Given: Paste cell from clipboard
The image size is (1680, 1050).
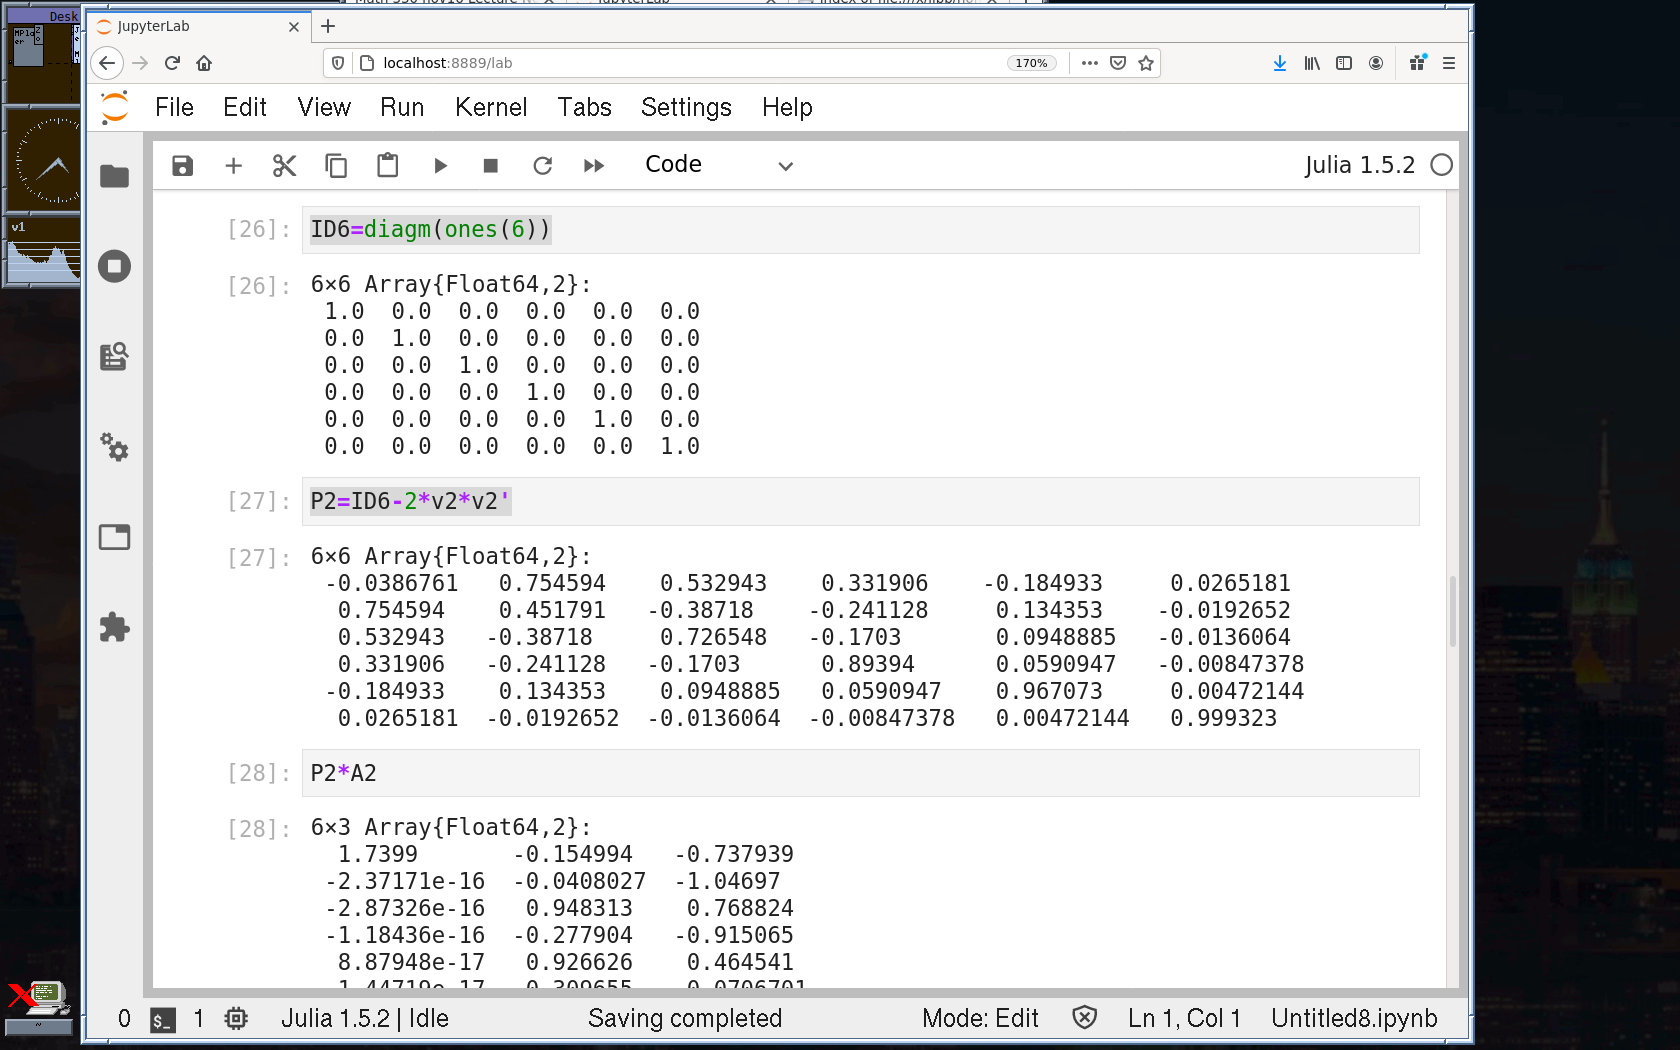Looking at the screenshot, I should pos(387,166).
